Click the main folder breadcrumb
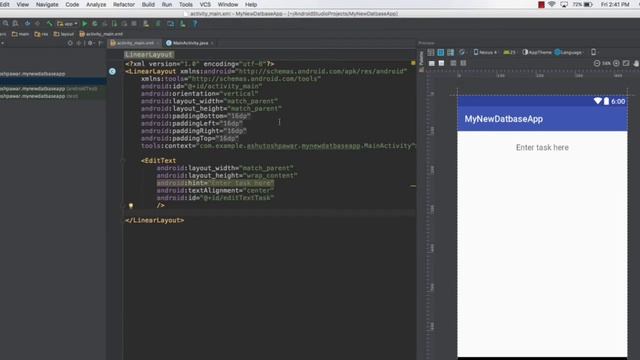The width and height of the screenshot is (640, 360). point(20,34)
